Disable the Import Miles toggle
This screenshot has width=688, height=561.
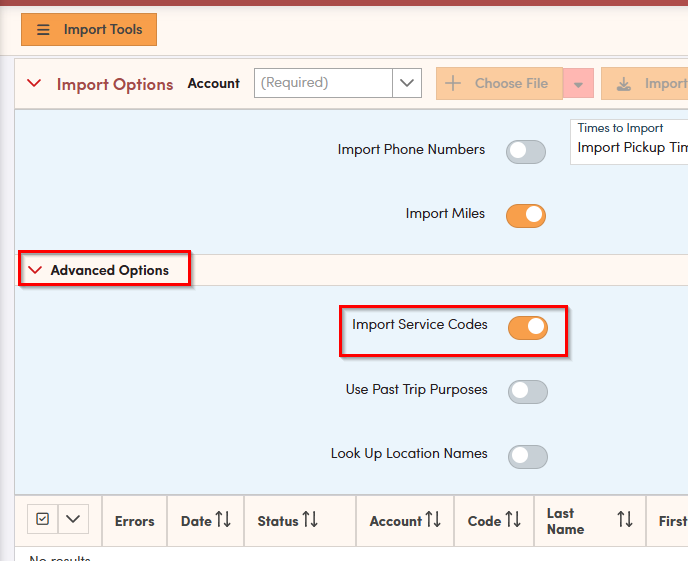(x=526, y=215)
